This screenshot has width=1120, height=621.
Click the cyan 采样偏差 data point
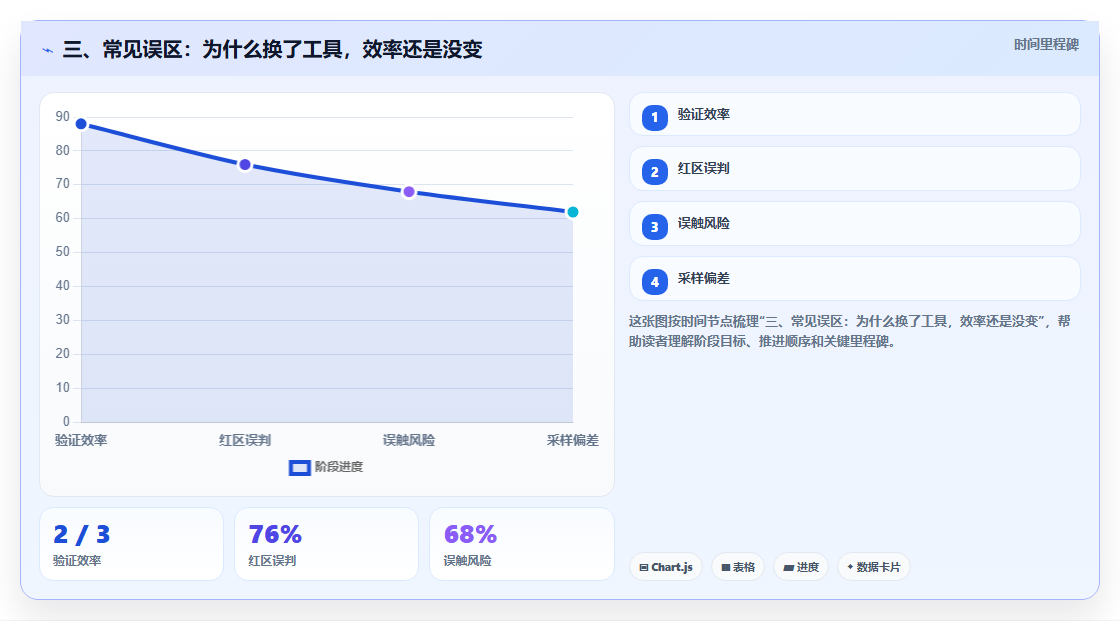tap(572, 212)
